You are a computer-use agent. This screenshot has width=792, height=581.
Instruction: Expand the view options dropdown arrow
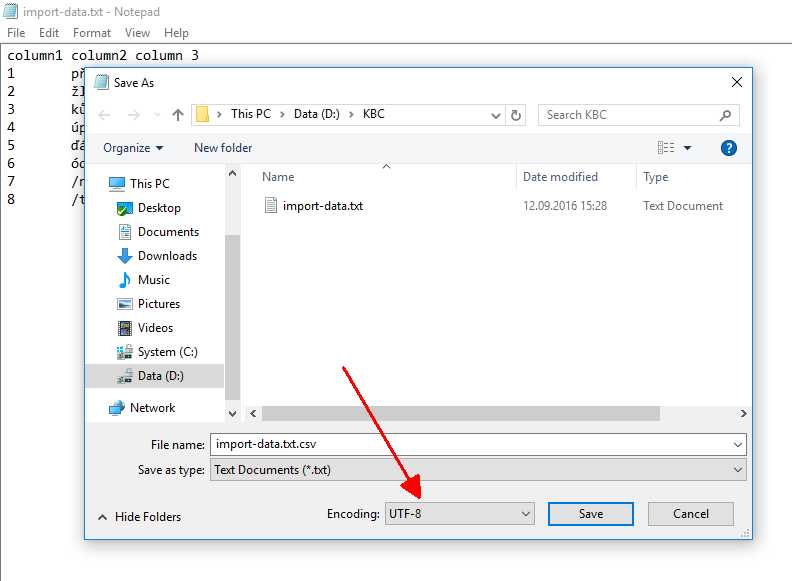click(x=687, y=148)
